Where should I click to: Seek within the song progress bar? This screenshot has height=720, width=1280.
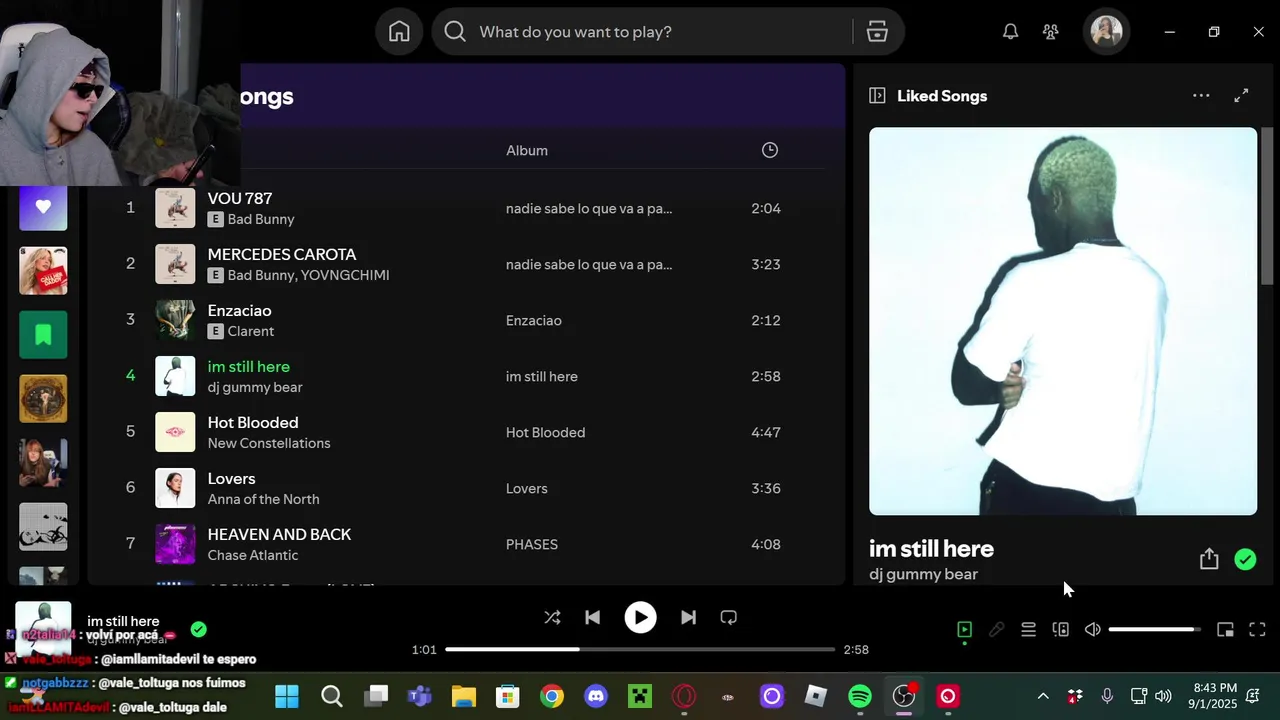point(640,649)
